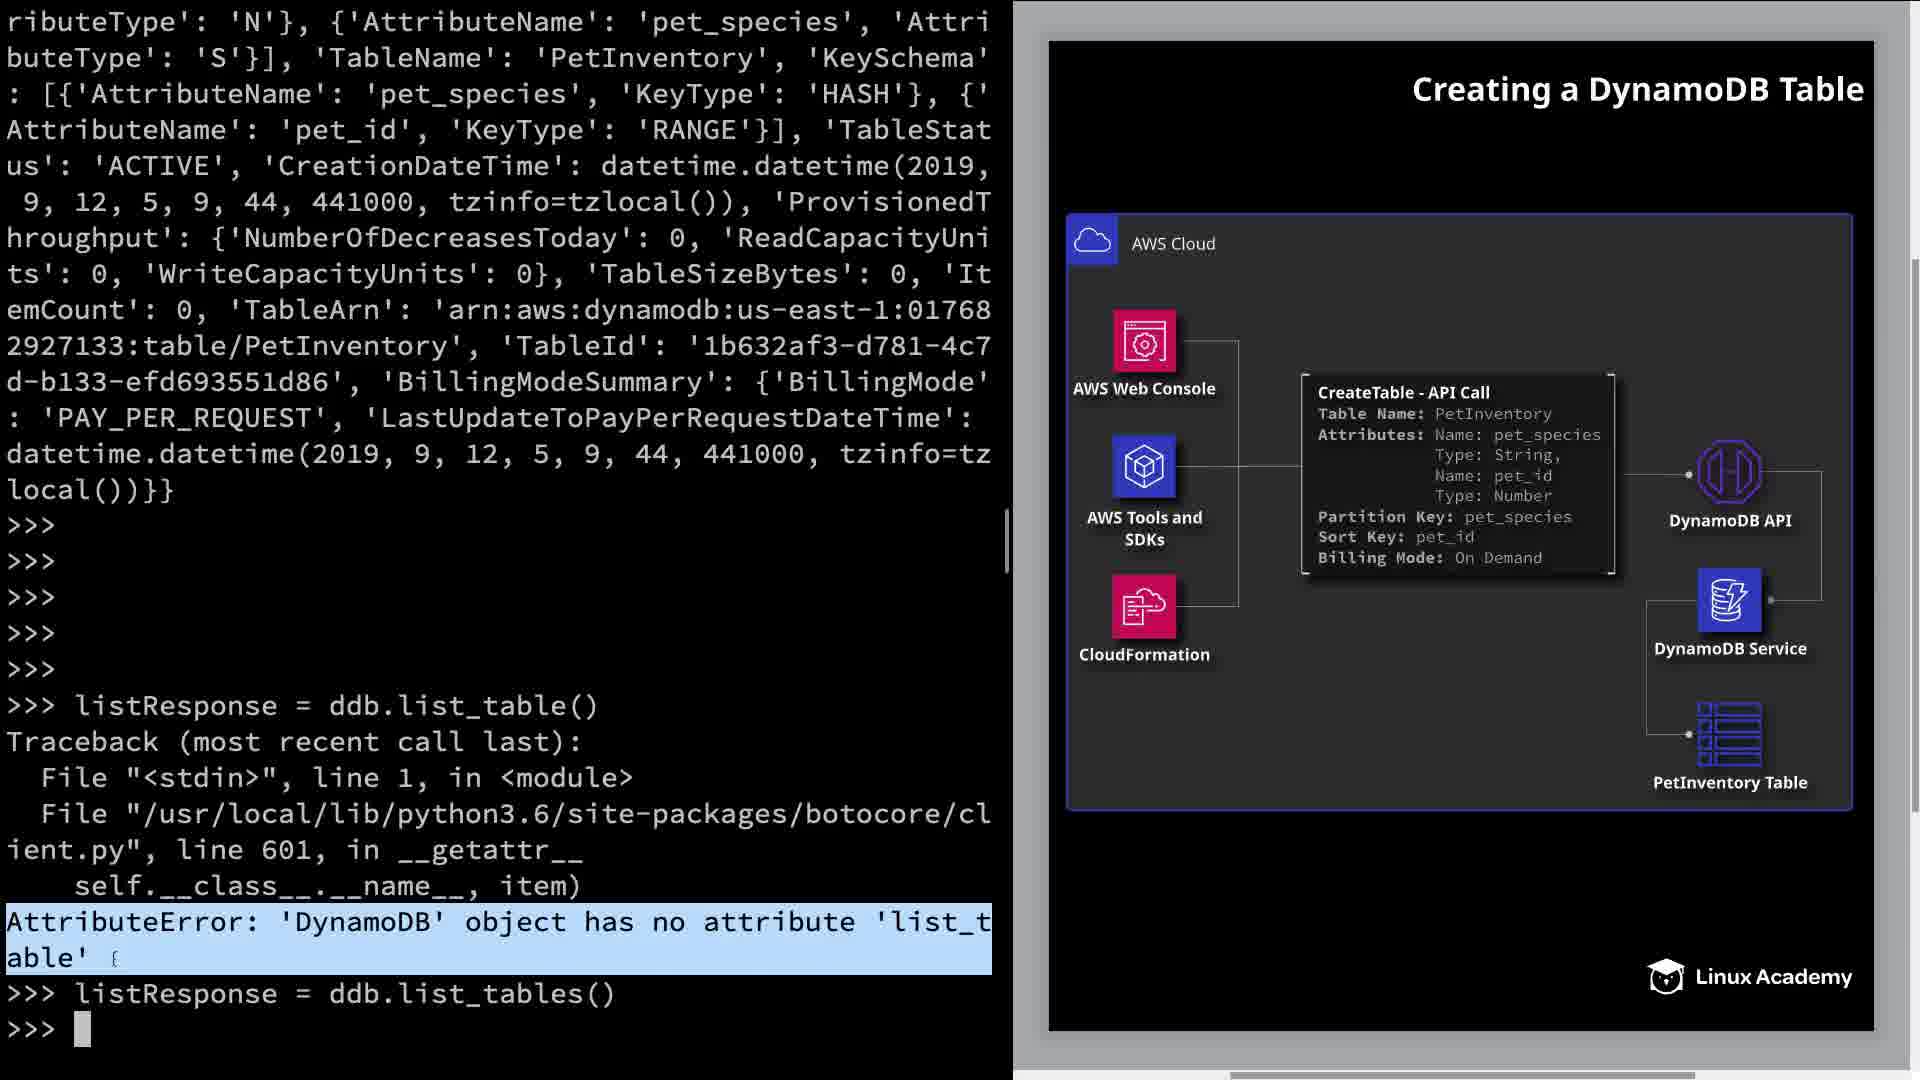Click the 'ddb.list_table()' command text
The image size is (1920, 1080).
(x=462, y=706)
